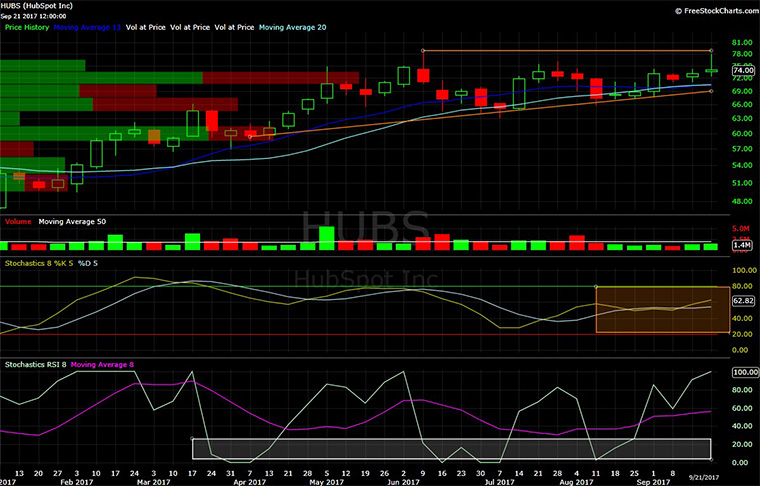Image resolution: width=760 pixels, height=486 pixels.
Task: Click 20.00 in the Stochastics %K panel axis
Action: 744,334
